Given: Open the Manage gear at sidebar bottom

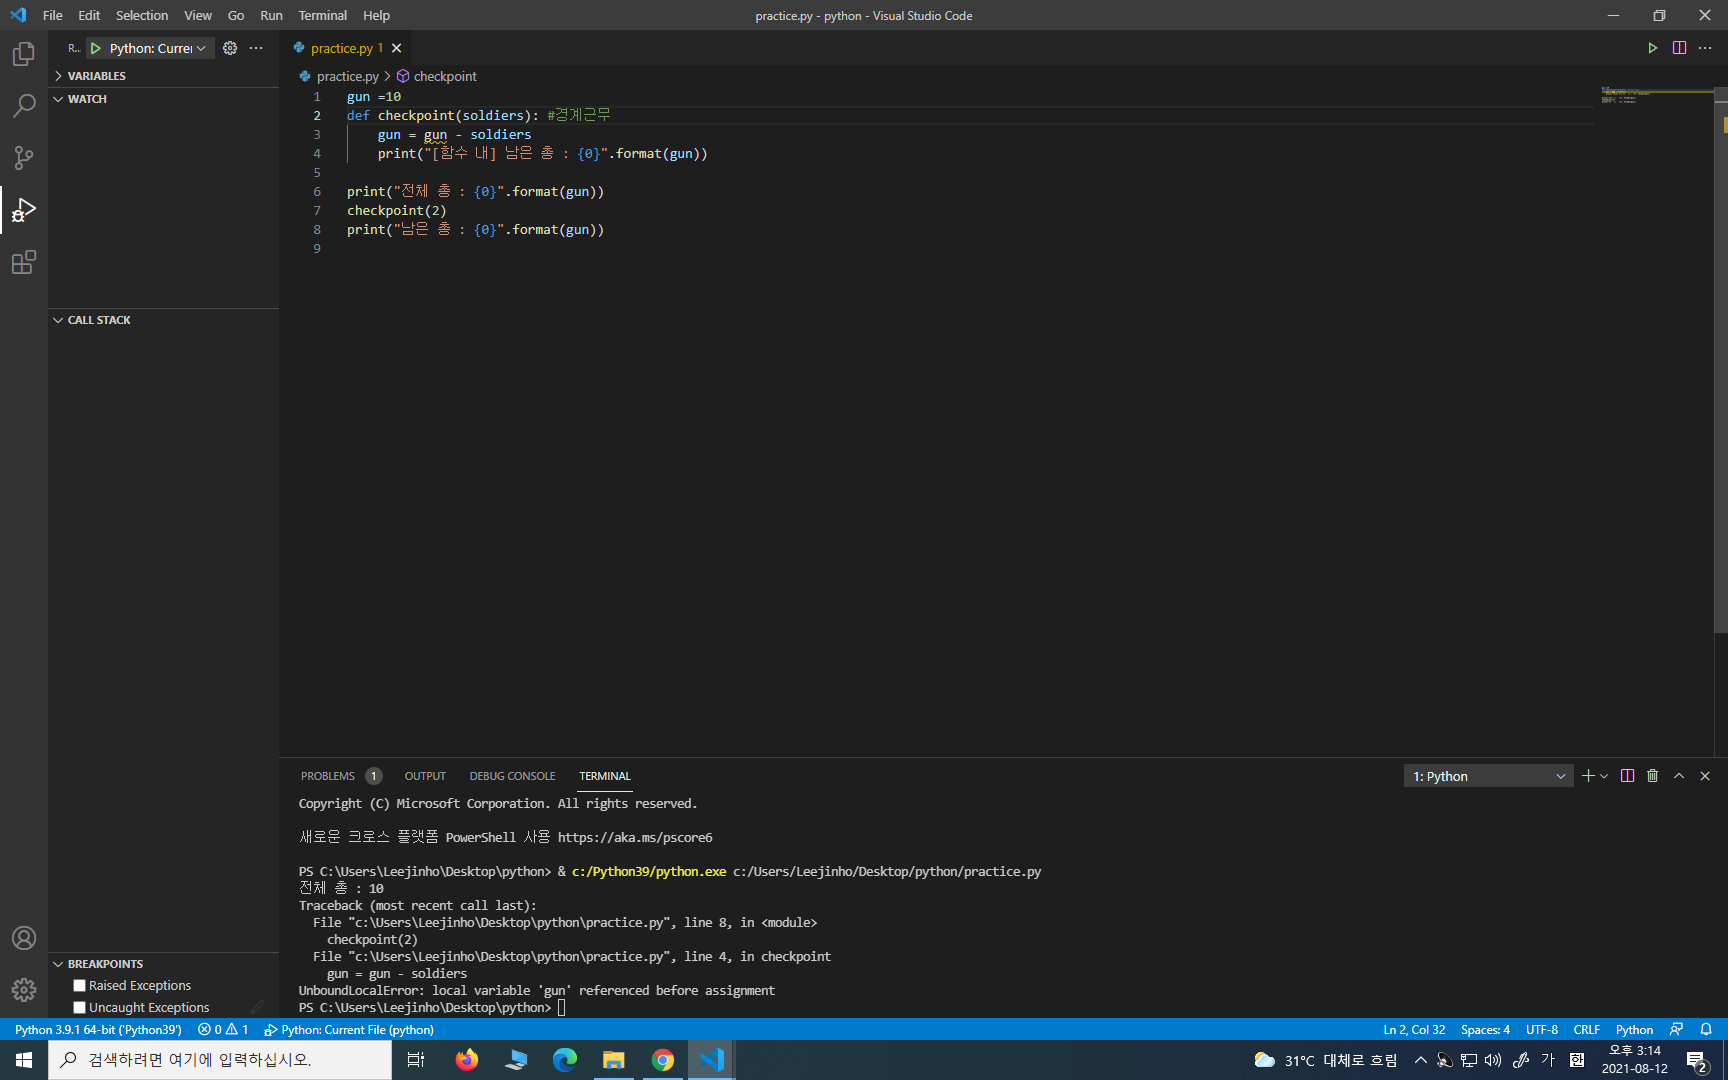Looking at the screenshot, I should (x=24, y=990).
